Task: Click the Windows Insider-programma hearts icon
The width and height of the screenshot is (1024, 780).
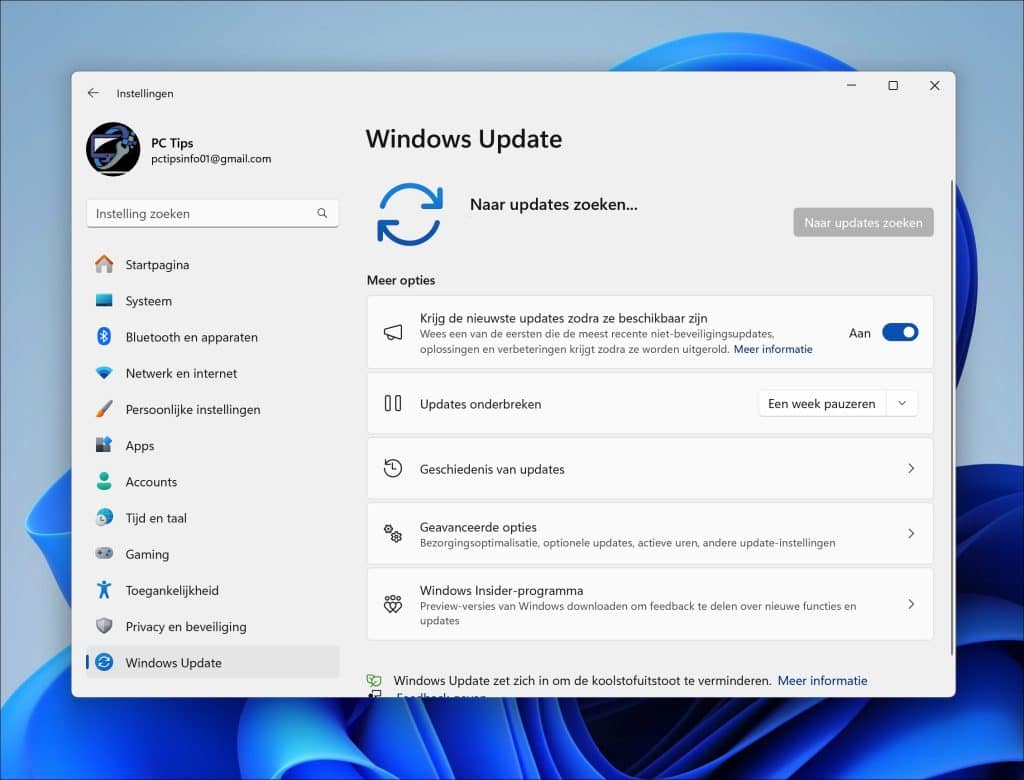Action: [392, 604]
